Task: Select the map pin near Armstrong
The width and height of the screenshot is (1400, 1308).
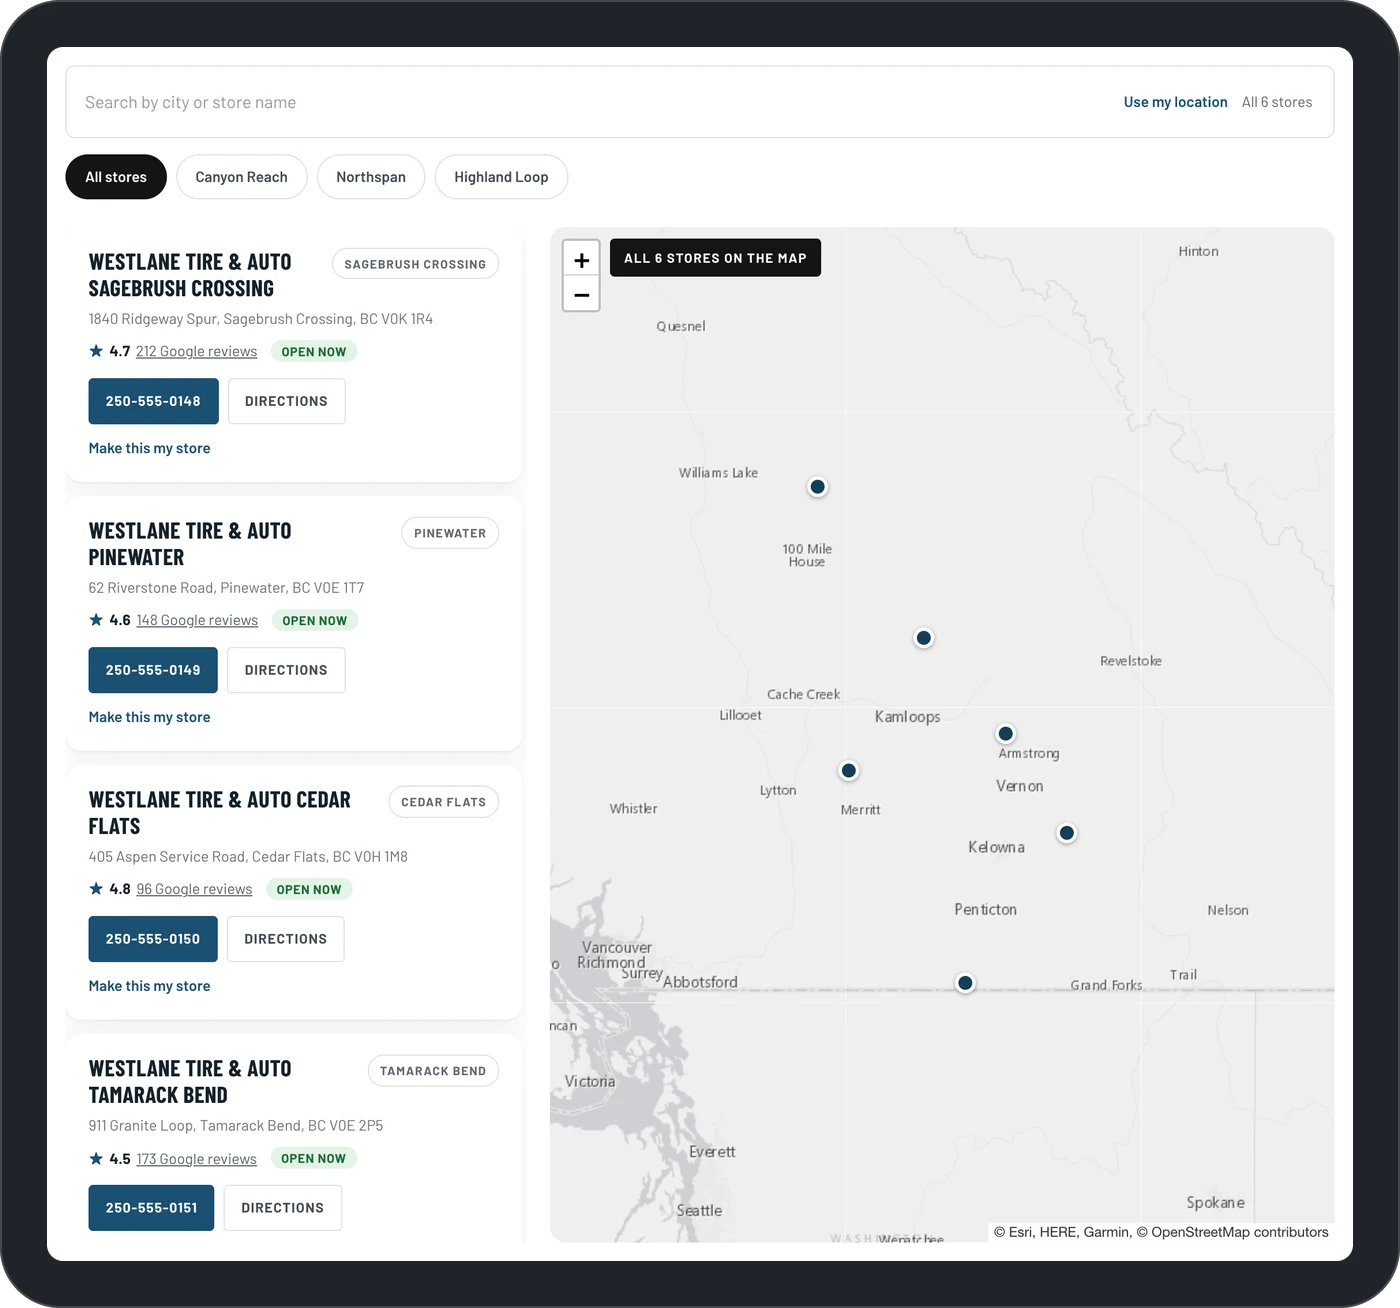Action: pyautogui.click(x=1006, y=734)
